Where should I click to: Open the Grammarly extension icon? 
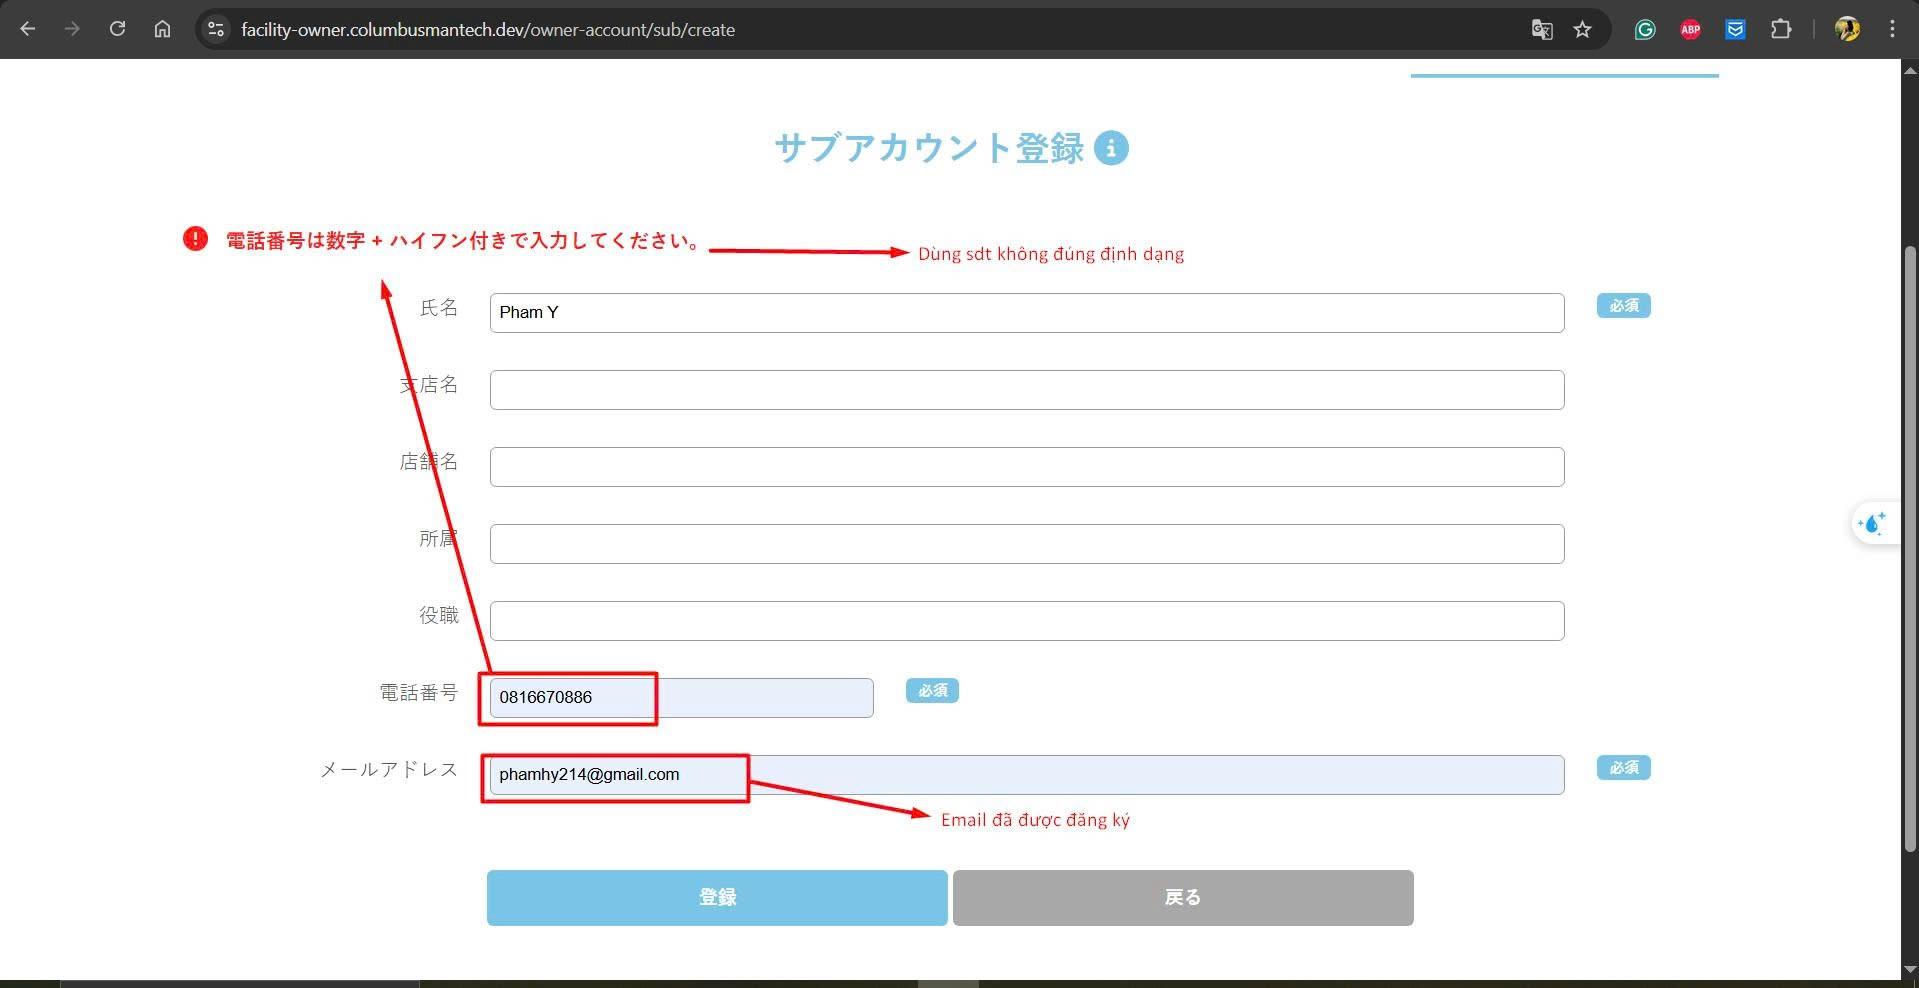click(x=1645, y=30)
